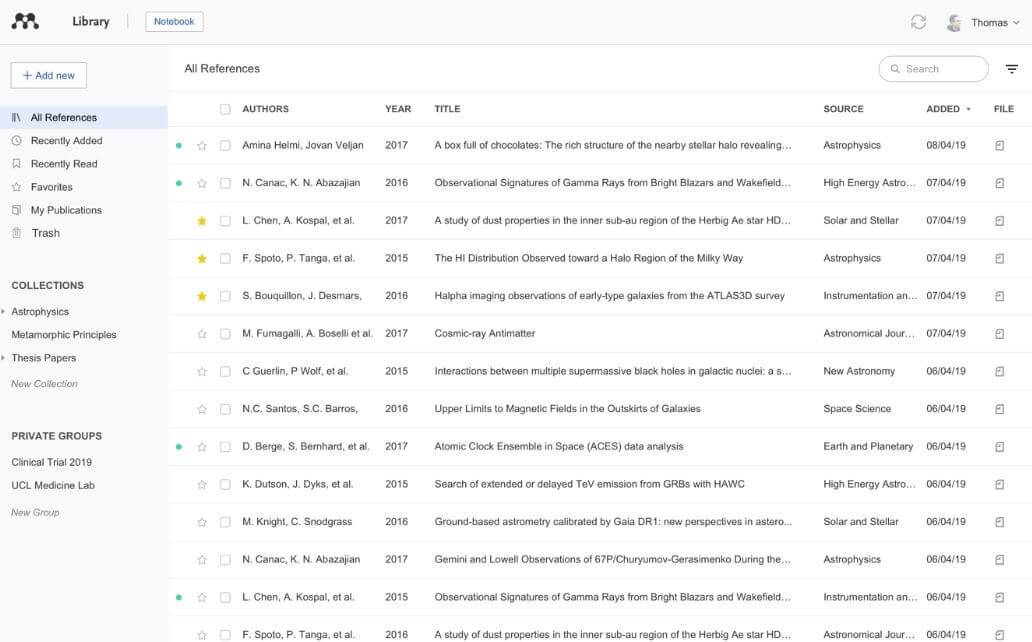This screenshot has height=642, width=1032.
Task: Click into the Search field
Action: [940, 69]
